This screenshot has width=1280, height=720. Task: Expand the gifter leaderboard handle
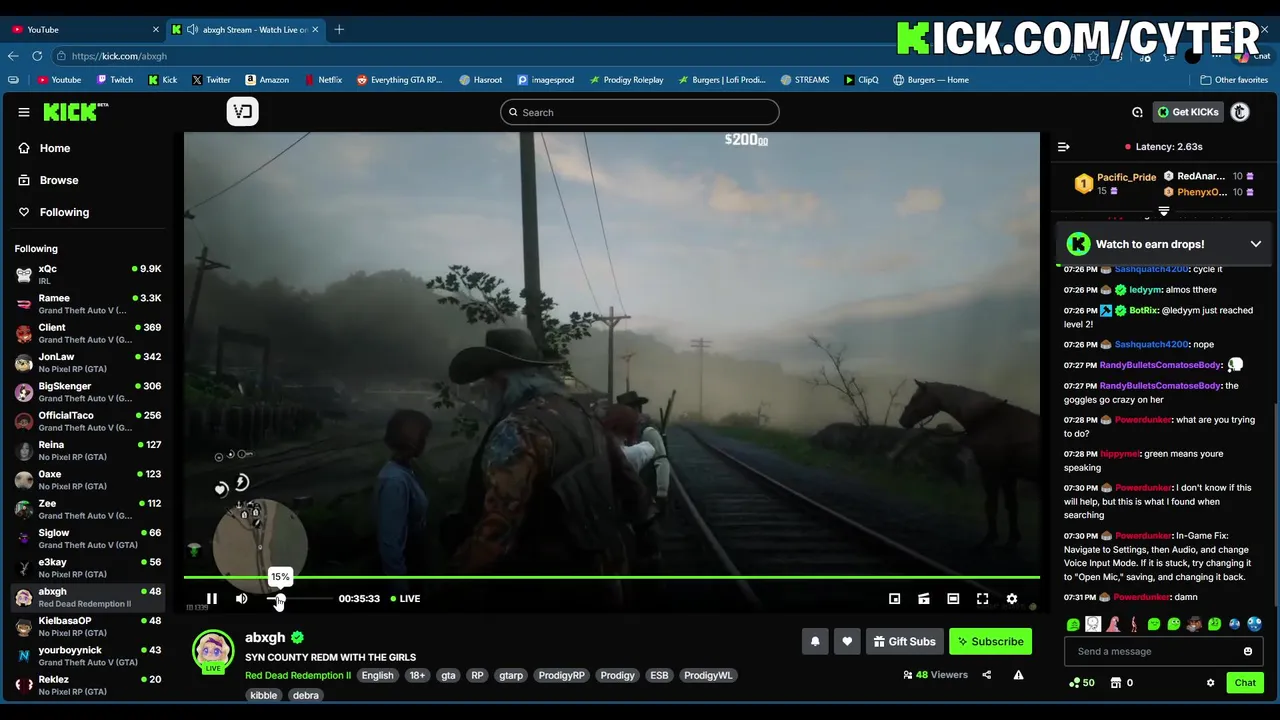pyautogui.click(x=1164, y=211)
